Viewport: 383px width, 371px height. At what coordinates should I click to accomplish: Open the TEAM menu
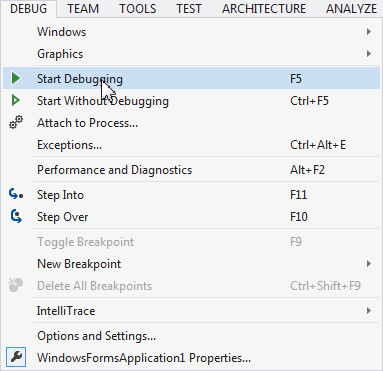tap(83, 9)
